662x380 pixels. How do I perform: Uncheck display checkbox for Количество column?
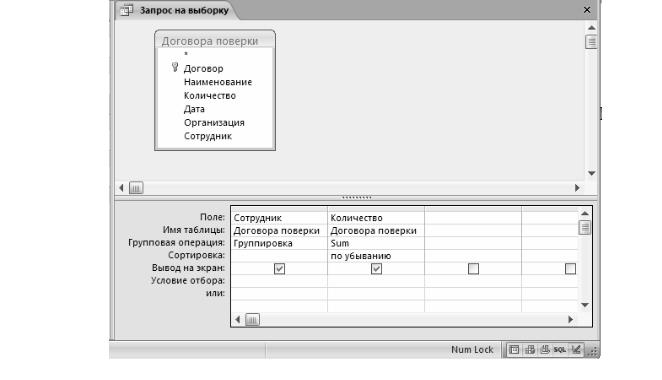click(376, 269)
